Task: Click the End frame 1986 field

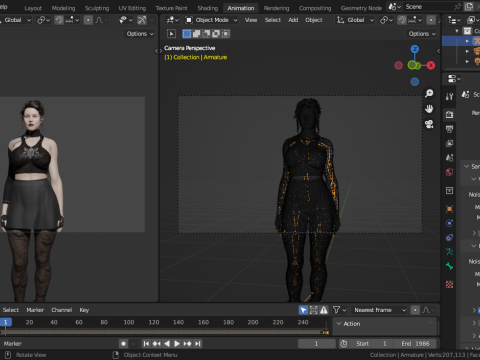Action: [415, 343]
